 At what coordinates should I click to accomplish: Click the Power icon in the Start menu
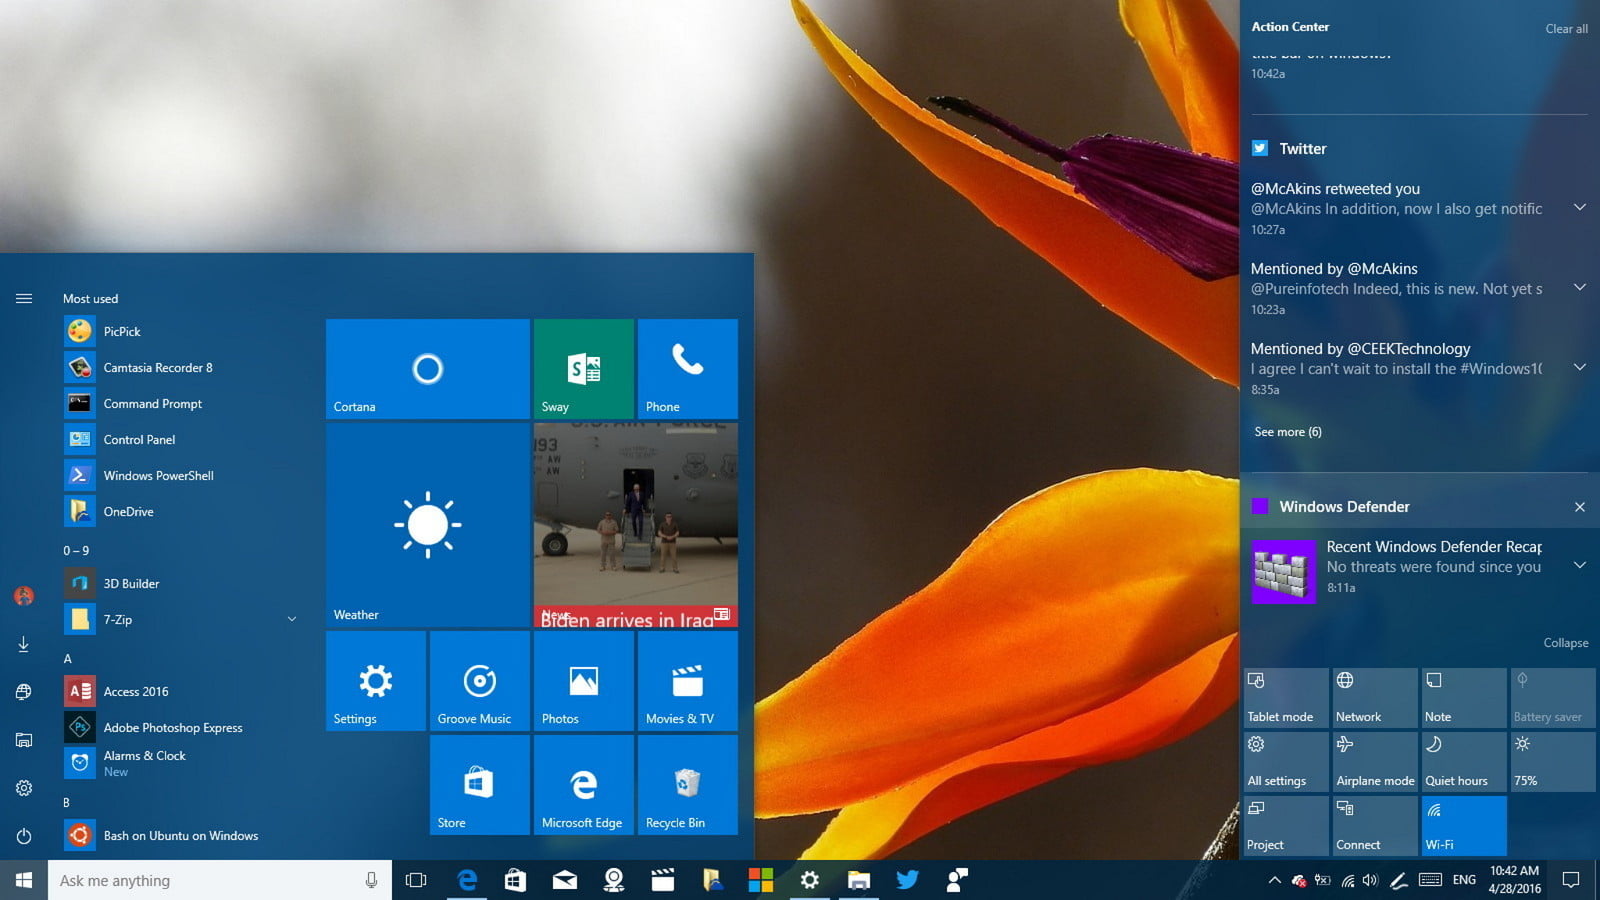(x=23, y=838)
